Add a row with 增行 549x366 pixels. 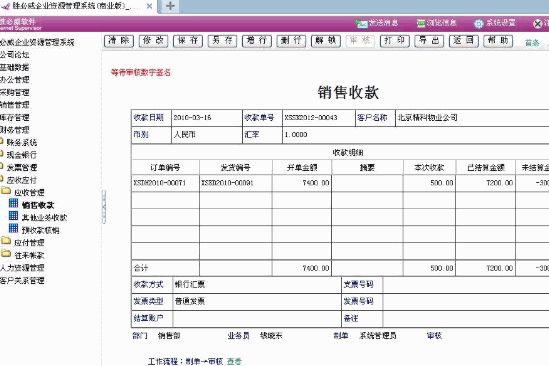[x=257, y=41]
